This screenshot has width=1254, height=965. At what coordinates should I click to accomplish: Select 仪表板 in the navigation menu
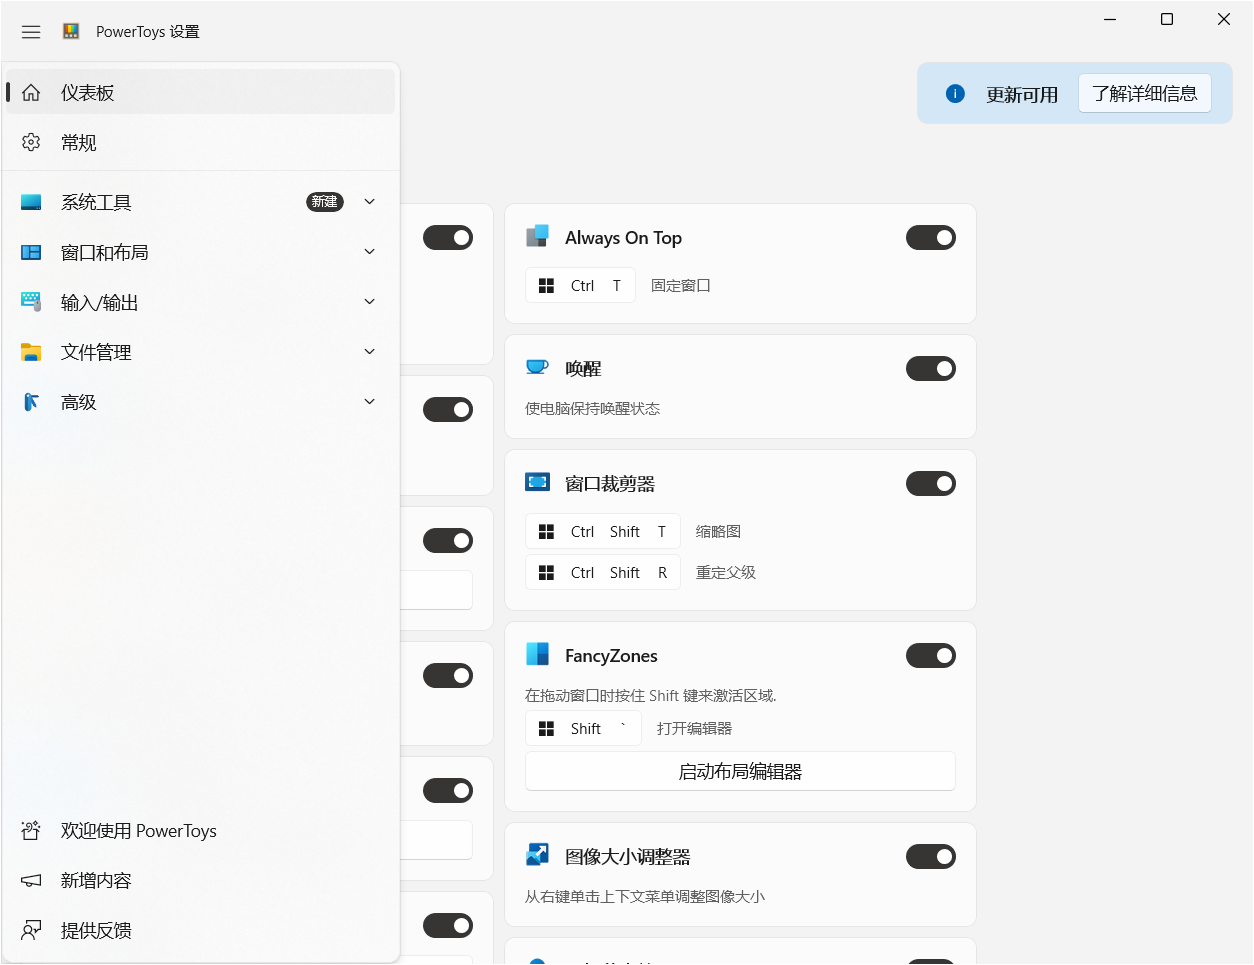click(x=201, y=93)
